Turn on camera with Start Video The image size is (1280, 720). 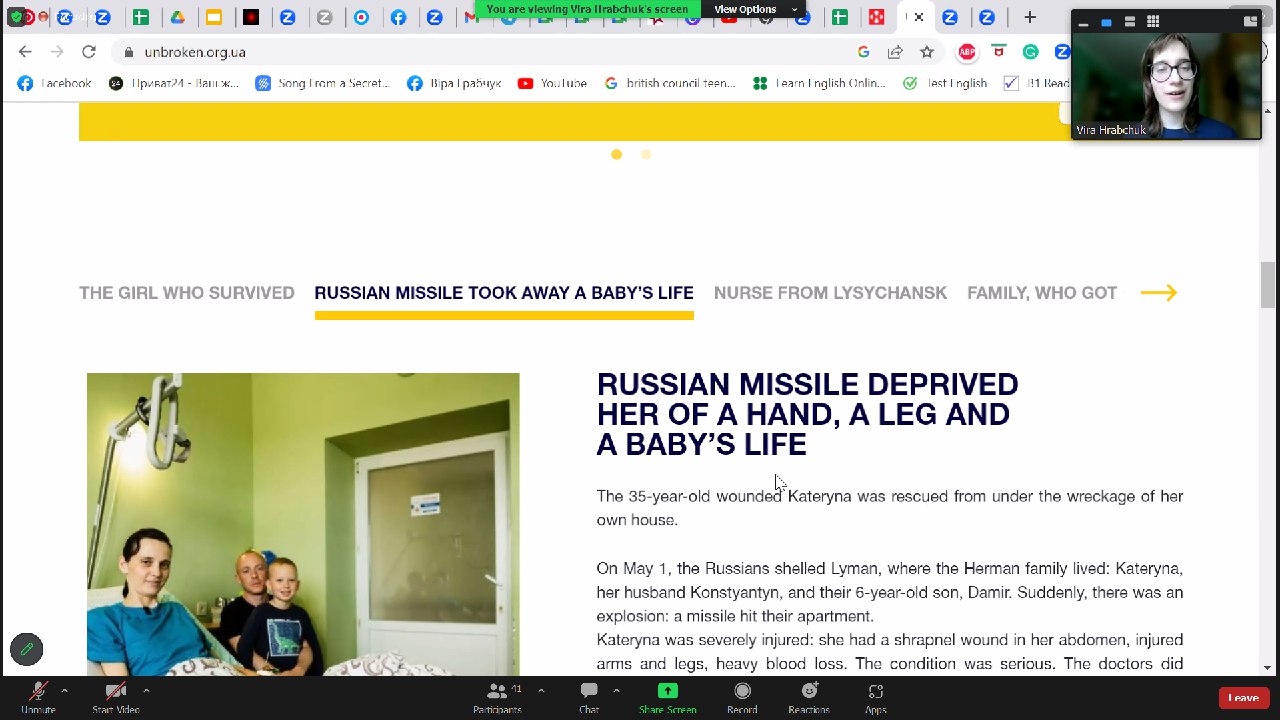click(x=116, y=697)
